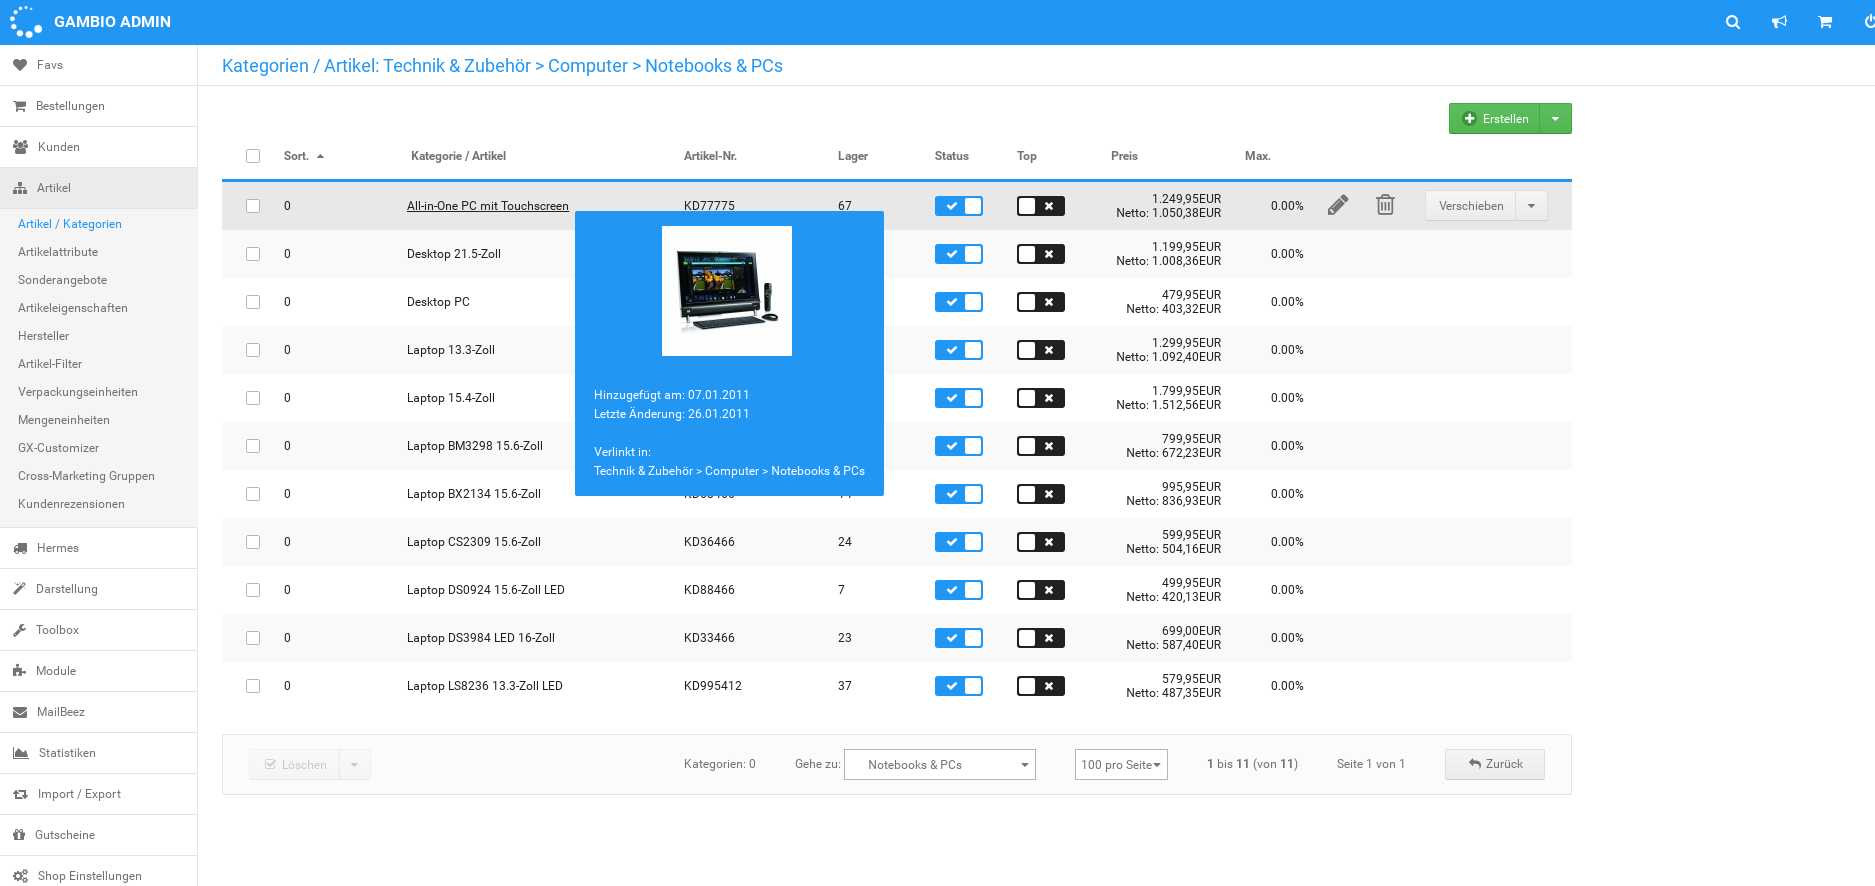Open the megaphone announcements icon
Viewport: 1875px width, 886px height.
point(1779,22)
